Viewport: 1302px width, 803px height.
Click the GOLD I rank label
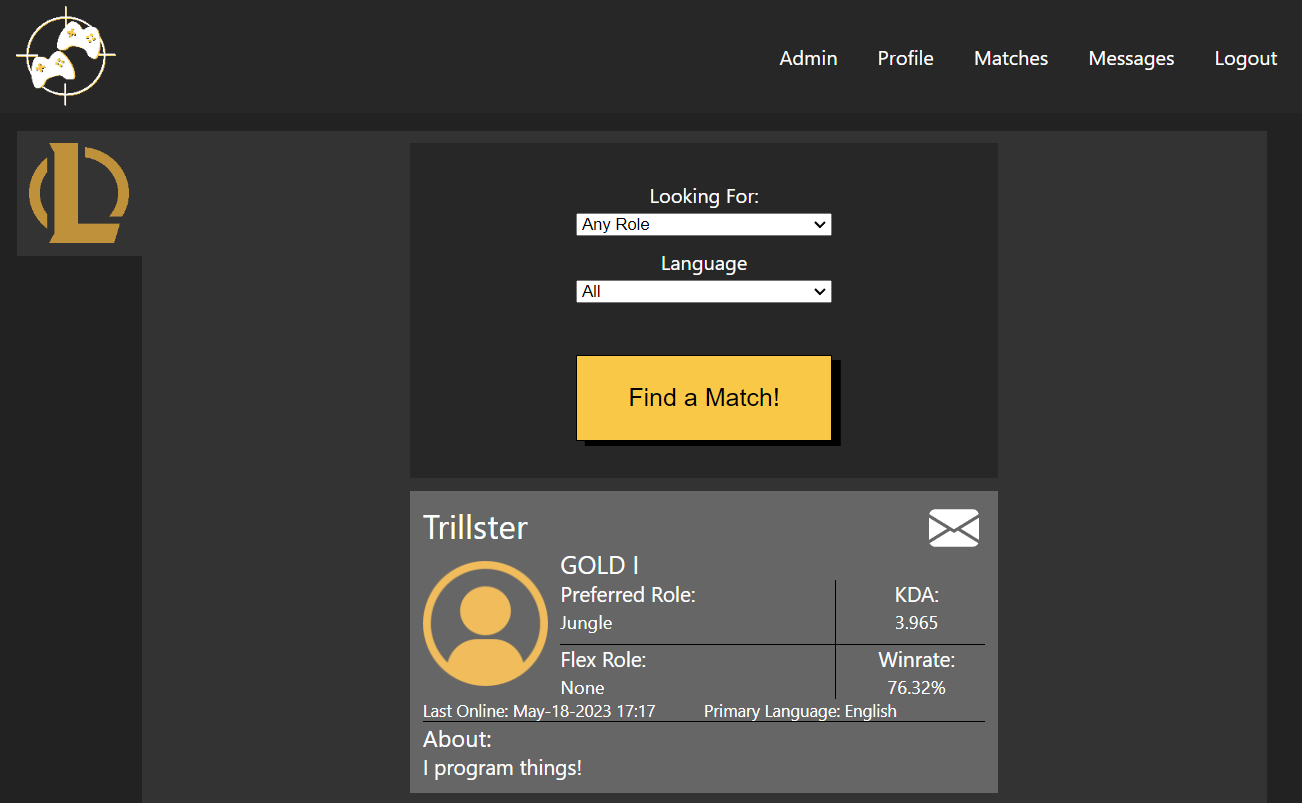599,566
